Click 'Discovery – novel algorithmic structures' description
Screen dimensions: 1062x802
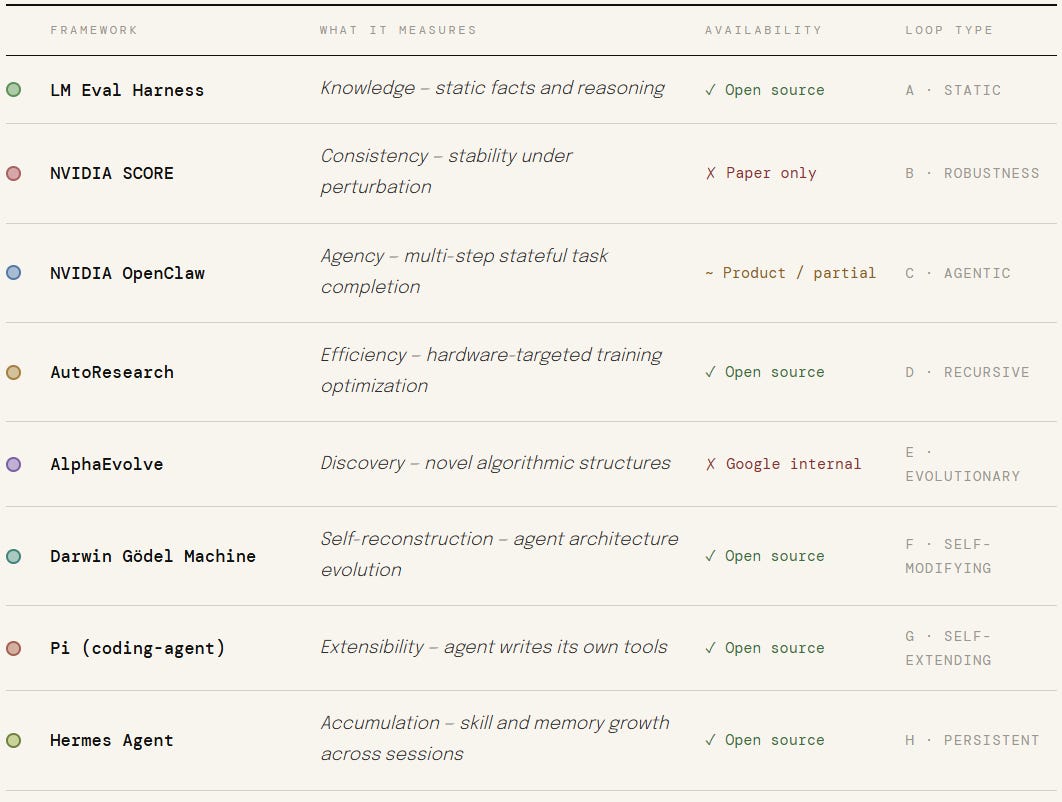tap(495, 463)
